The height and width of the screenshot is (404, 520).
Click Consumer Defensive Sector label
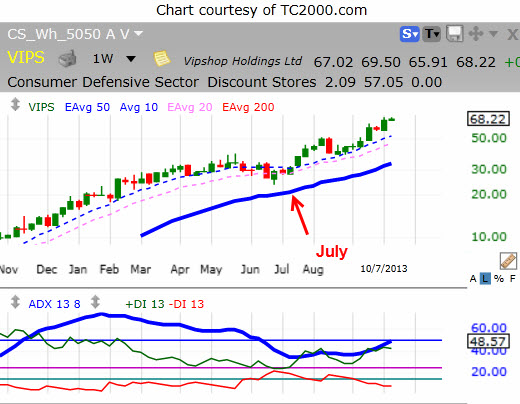(x=103, y=82)
